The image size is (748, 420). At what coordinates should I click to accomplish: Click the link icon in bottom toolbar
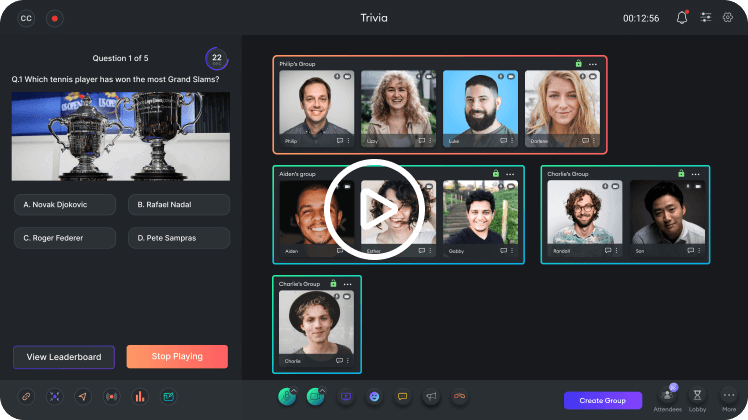tap(26, 397)
